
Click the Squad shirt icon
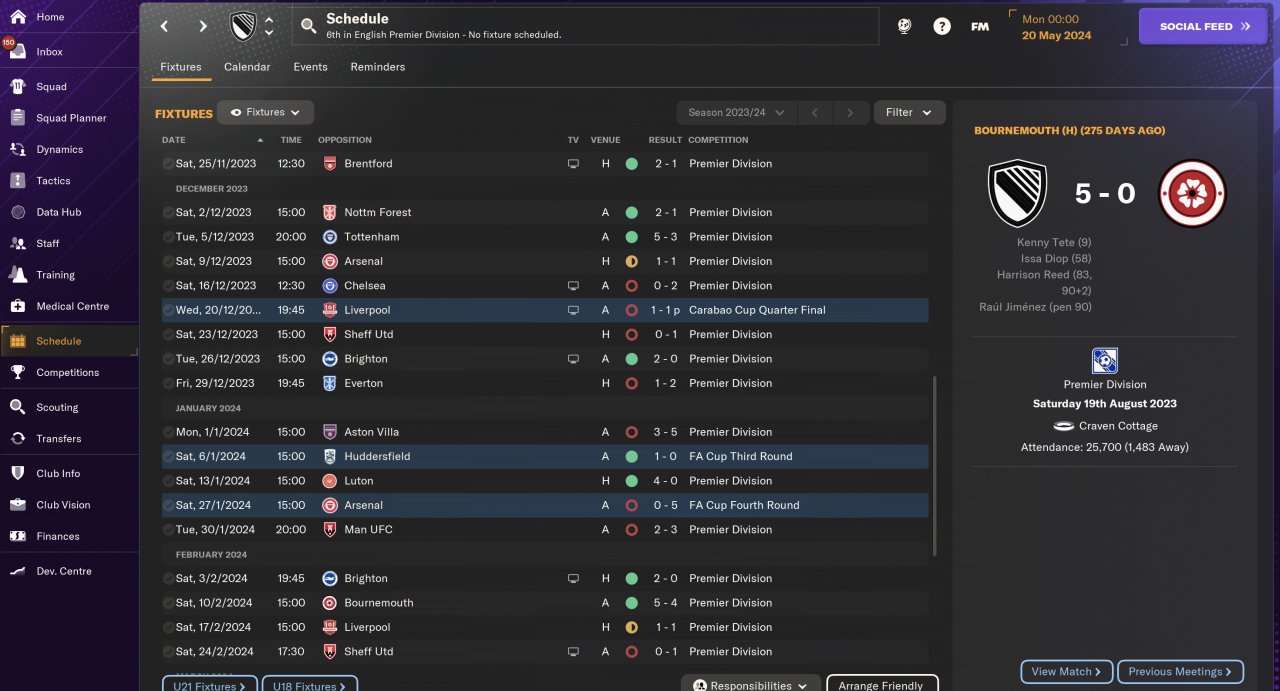17,87
